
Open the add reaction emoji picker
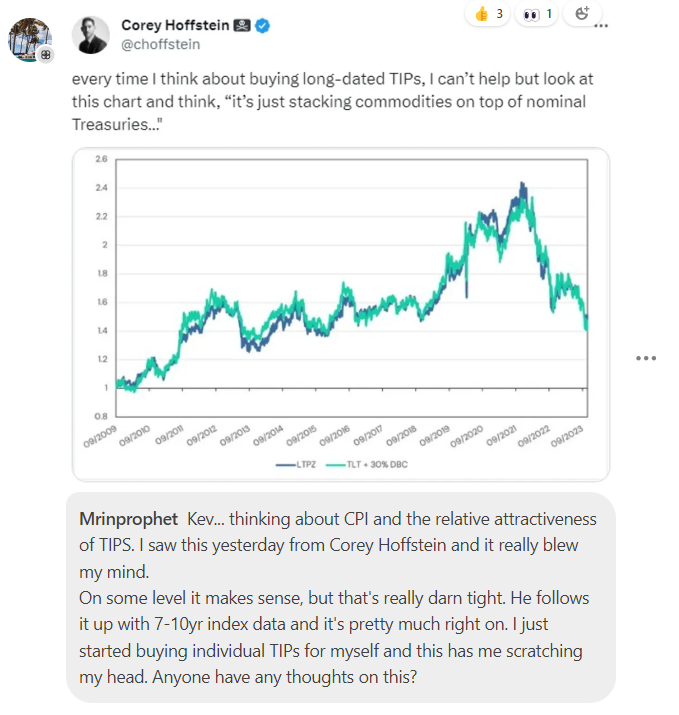(582, 13)
